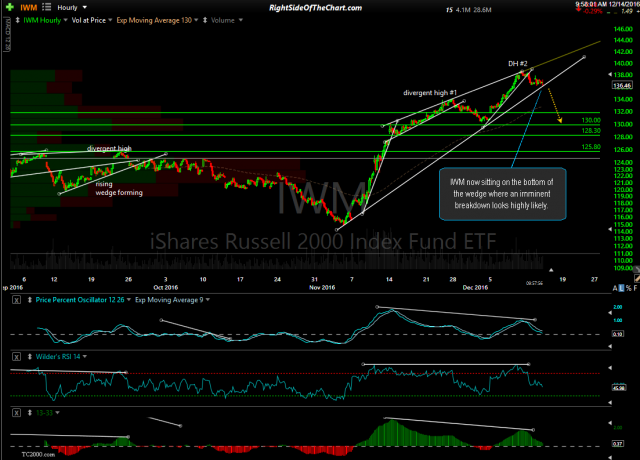Expand the Wilder's RSI 14 dropdown
The height and width of the screenshot is (460, 640).
click(x=85, y=356)
